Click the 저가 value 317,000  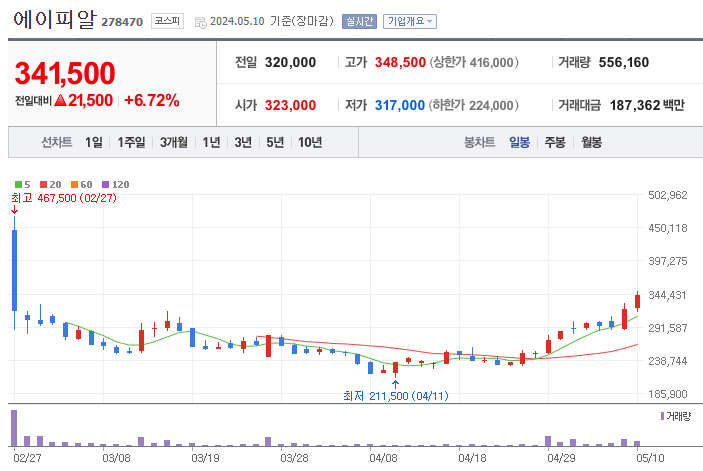(399, 105)
